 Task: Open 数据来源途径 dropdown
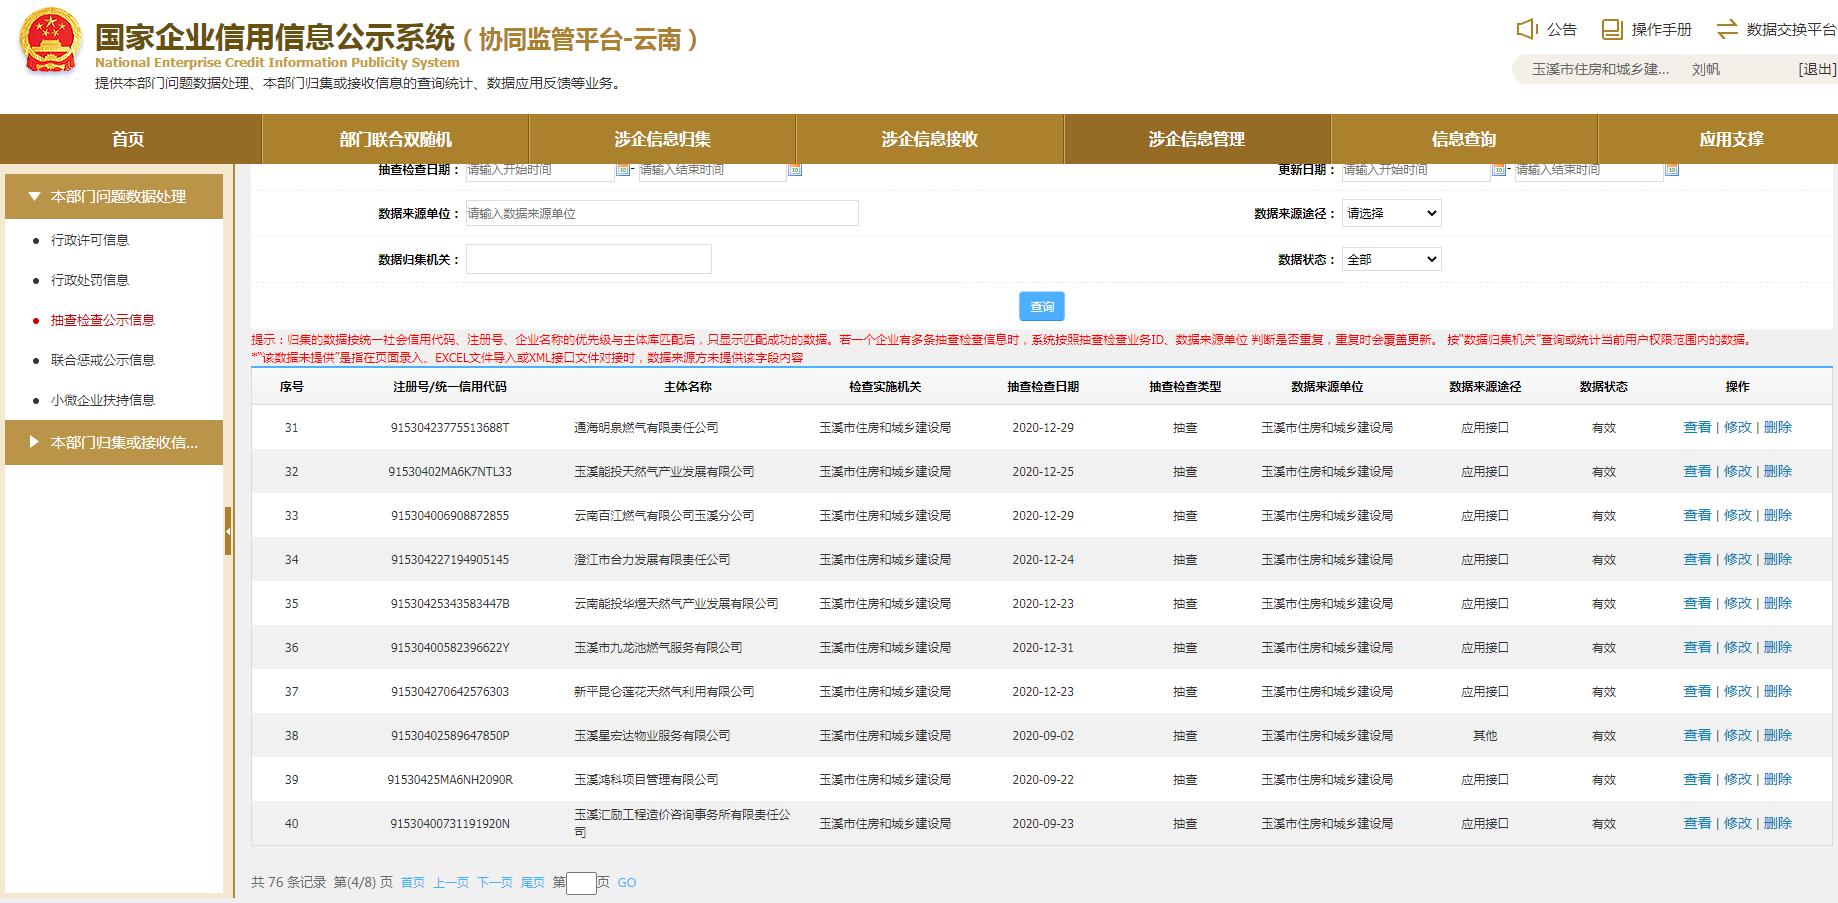[1391, 213]
